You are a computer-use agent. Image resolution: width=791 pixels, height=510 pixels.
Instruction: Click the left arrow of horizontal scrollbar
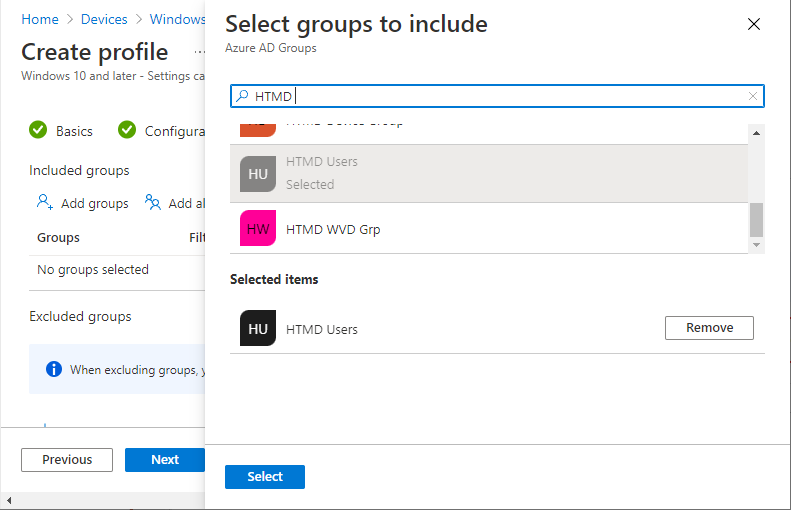coord(9,500)
